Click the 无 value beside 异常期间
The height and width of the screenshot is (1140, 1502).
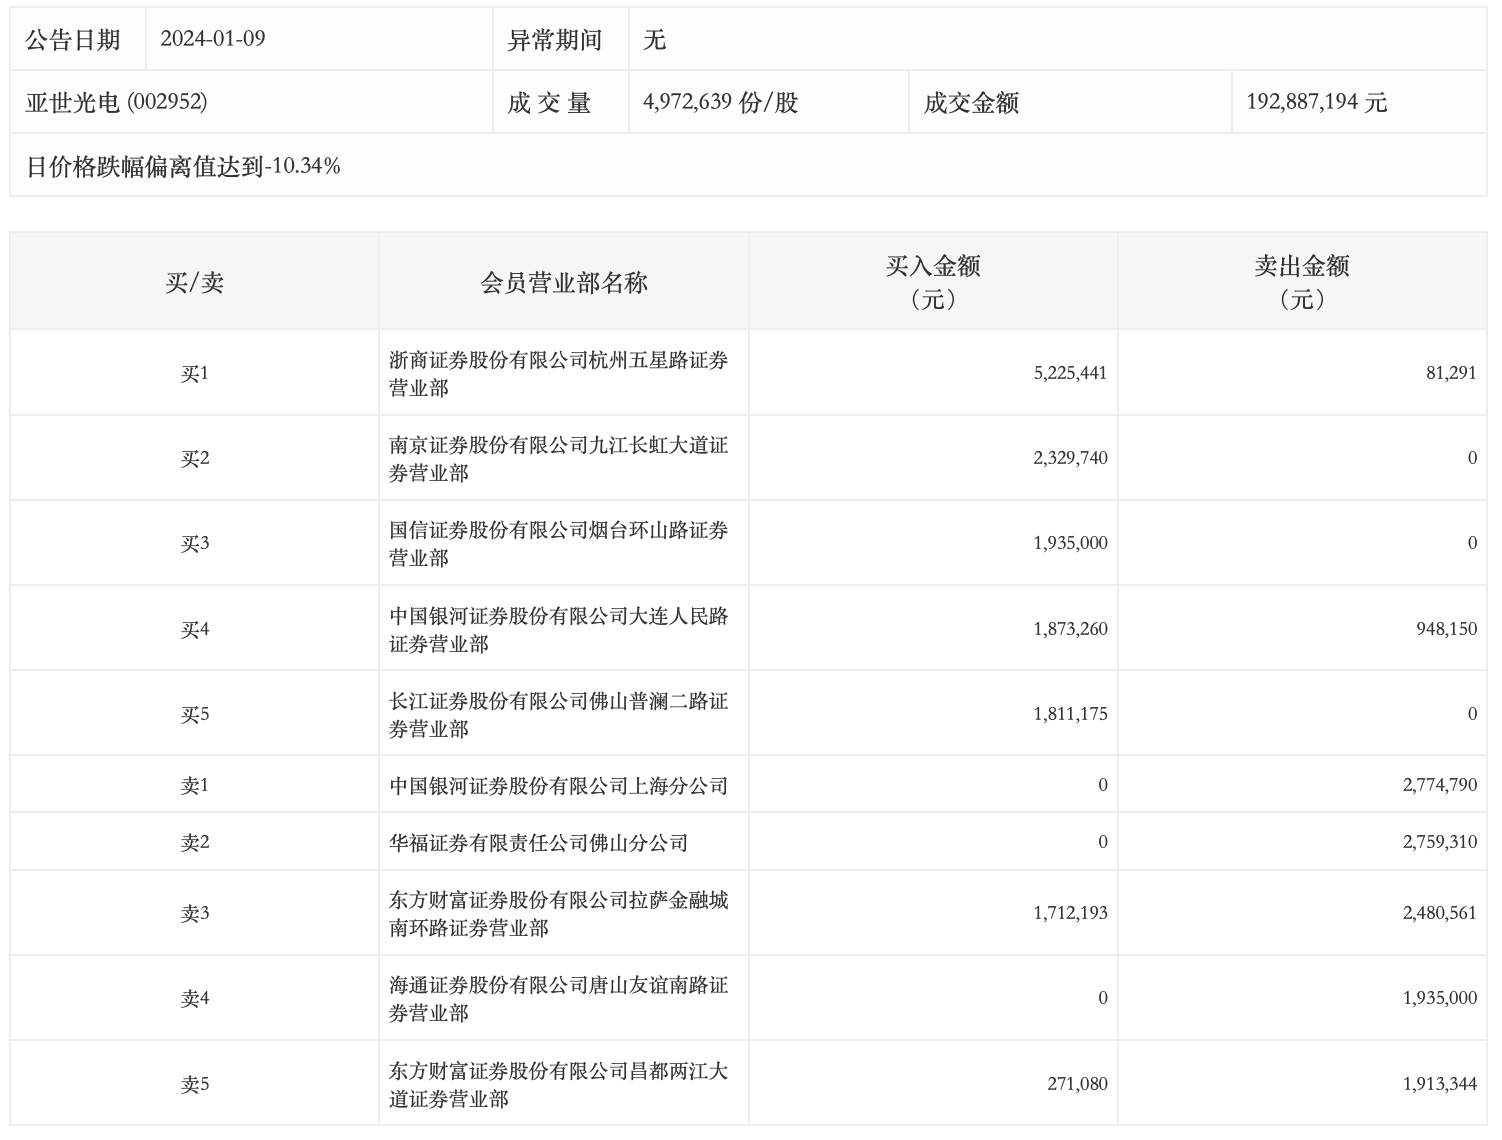655,40
